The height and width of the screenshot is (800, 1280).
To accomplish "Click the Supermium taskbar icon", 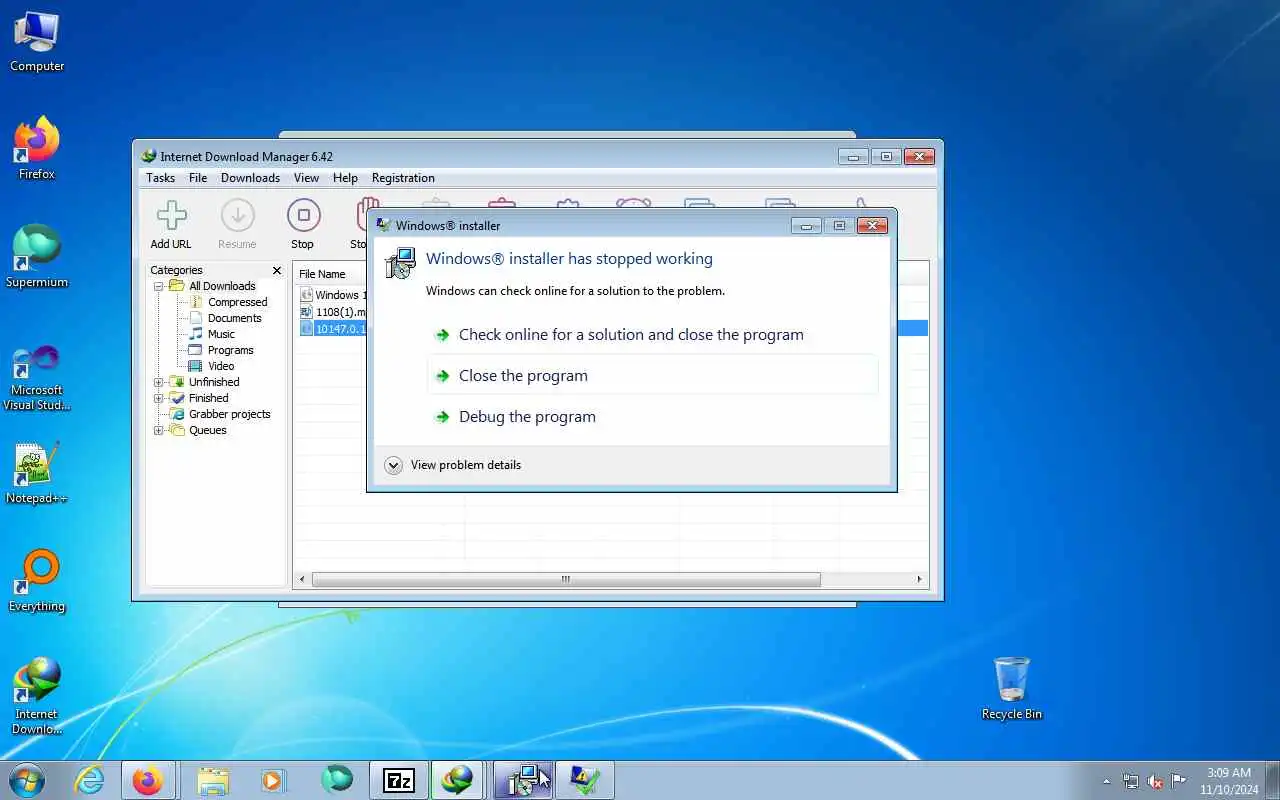I will [x=337, y=780].
